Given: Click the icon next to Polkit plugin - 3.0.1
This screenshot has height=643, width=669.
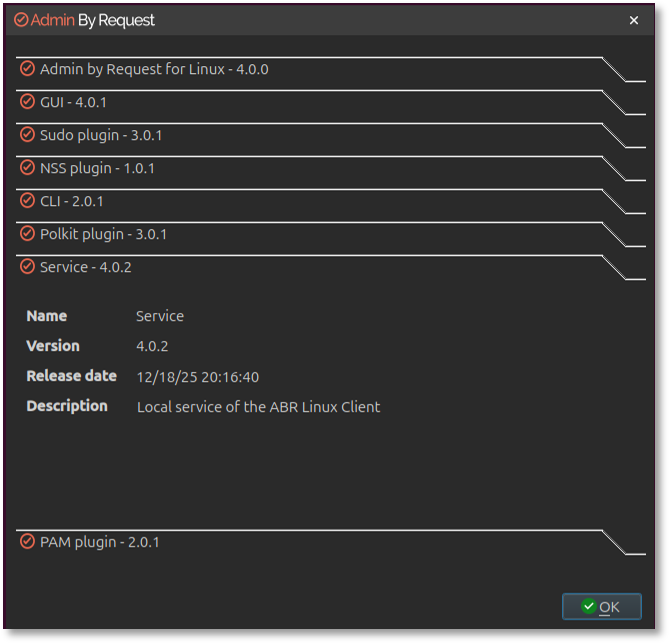Looking at the screenshot, I should [27, 234].
